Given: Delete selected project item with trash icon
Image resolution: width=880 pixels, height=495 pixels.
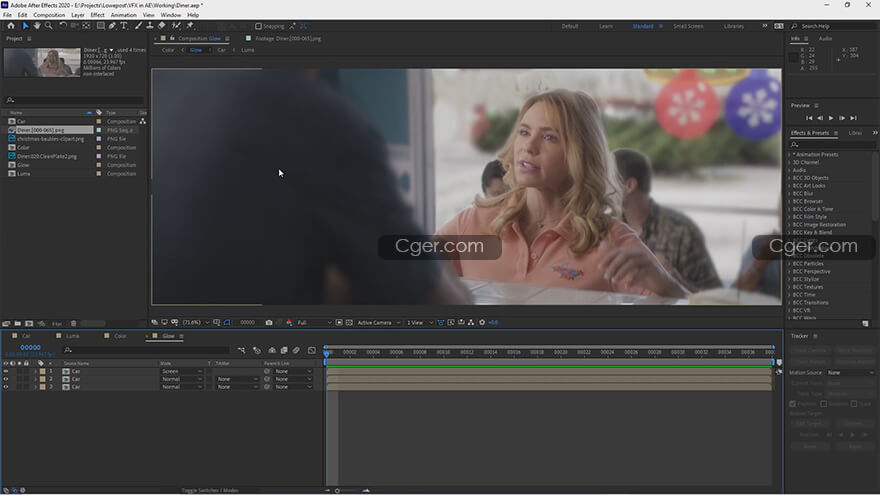Looking at the screenshot, I should click(x=73, y=324).
